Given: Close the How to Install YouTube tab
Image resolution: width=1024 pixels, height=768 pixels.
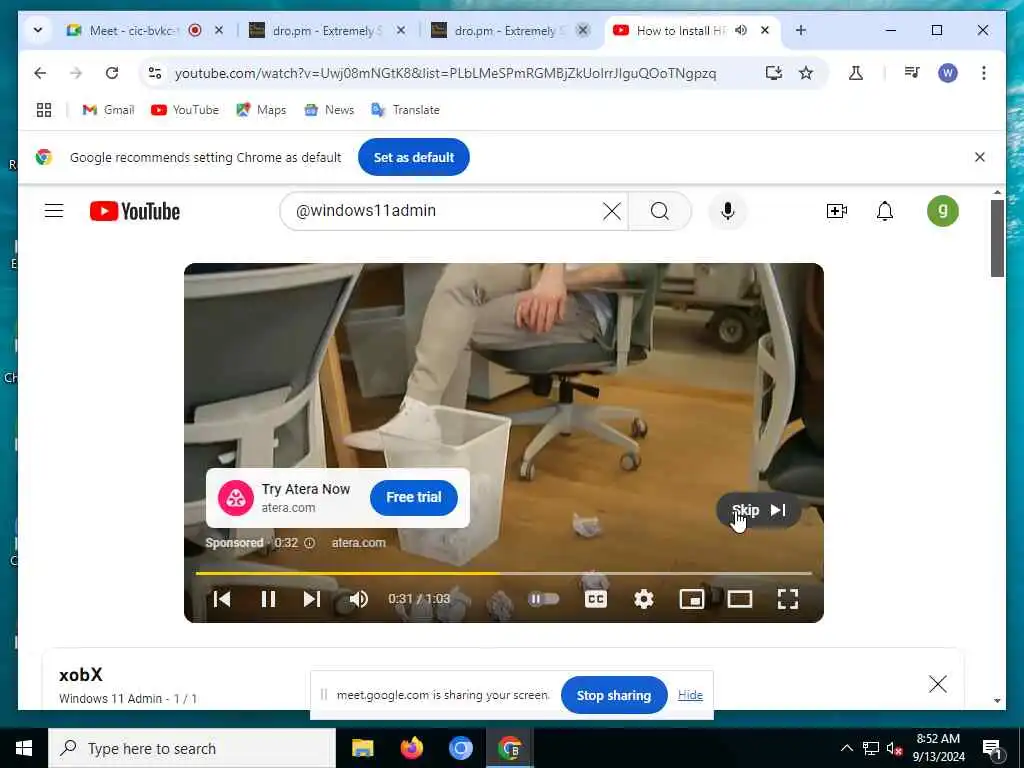Looking at the screenshot, I should (765, 30).
